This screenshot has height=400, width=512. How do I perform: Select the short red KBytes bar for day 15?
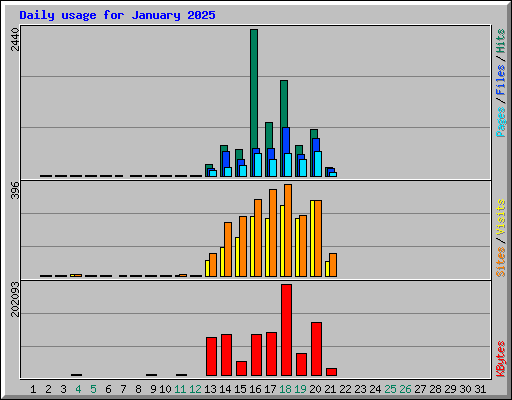pos(241,369)
